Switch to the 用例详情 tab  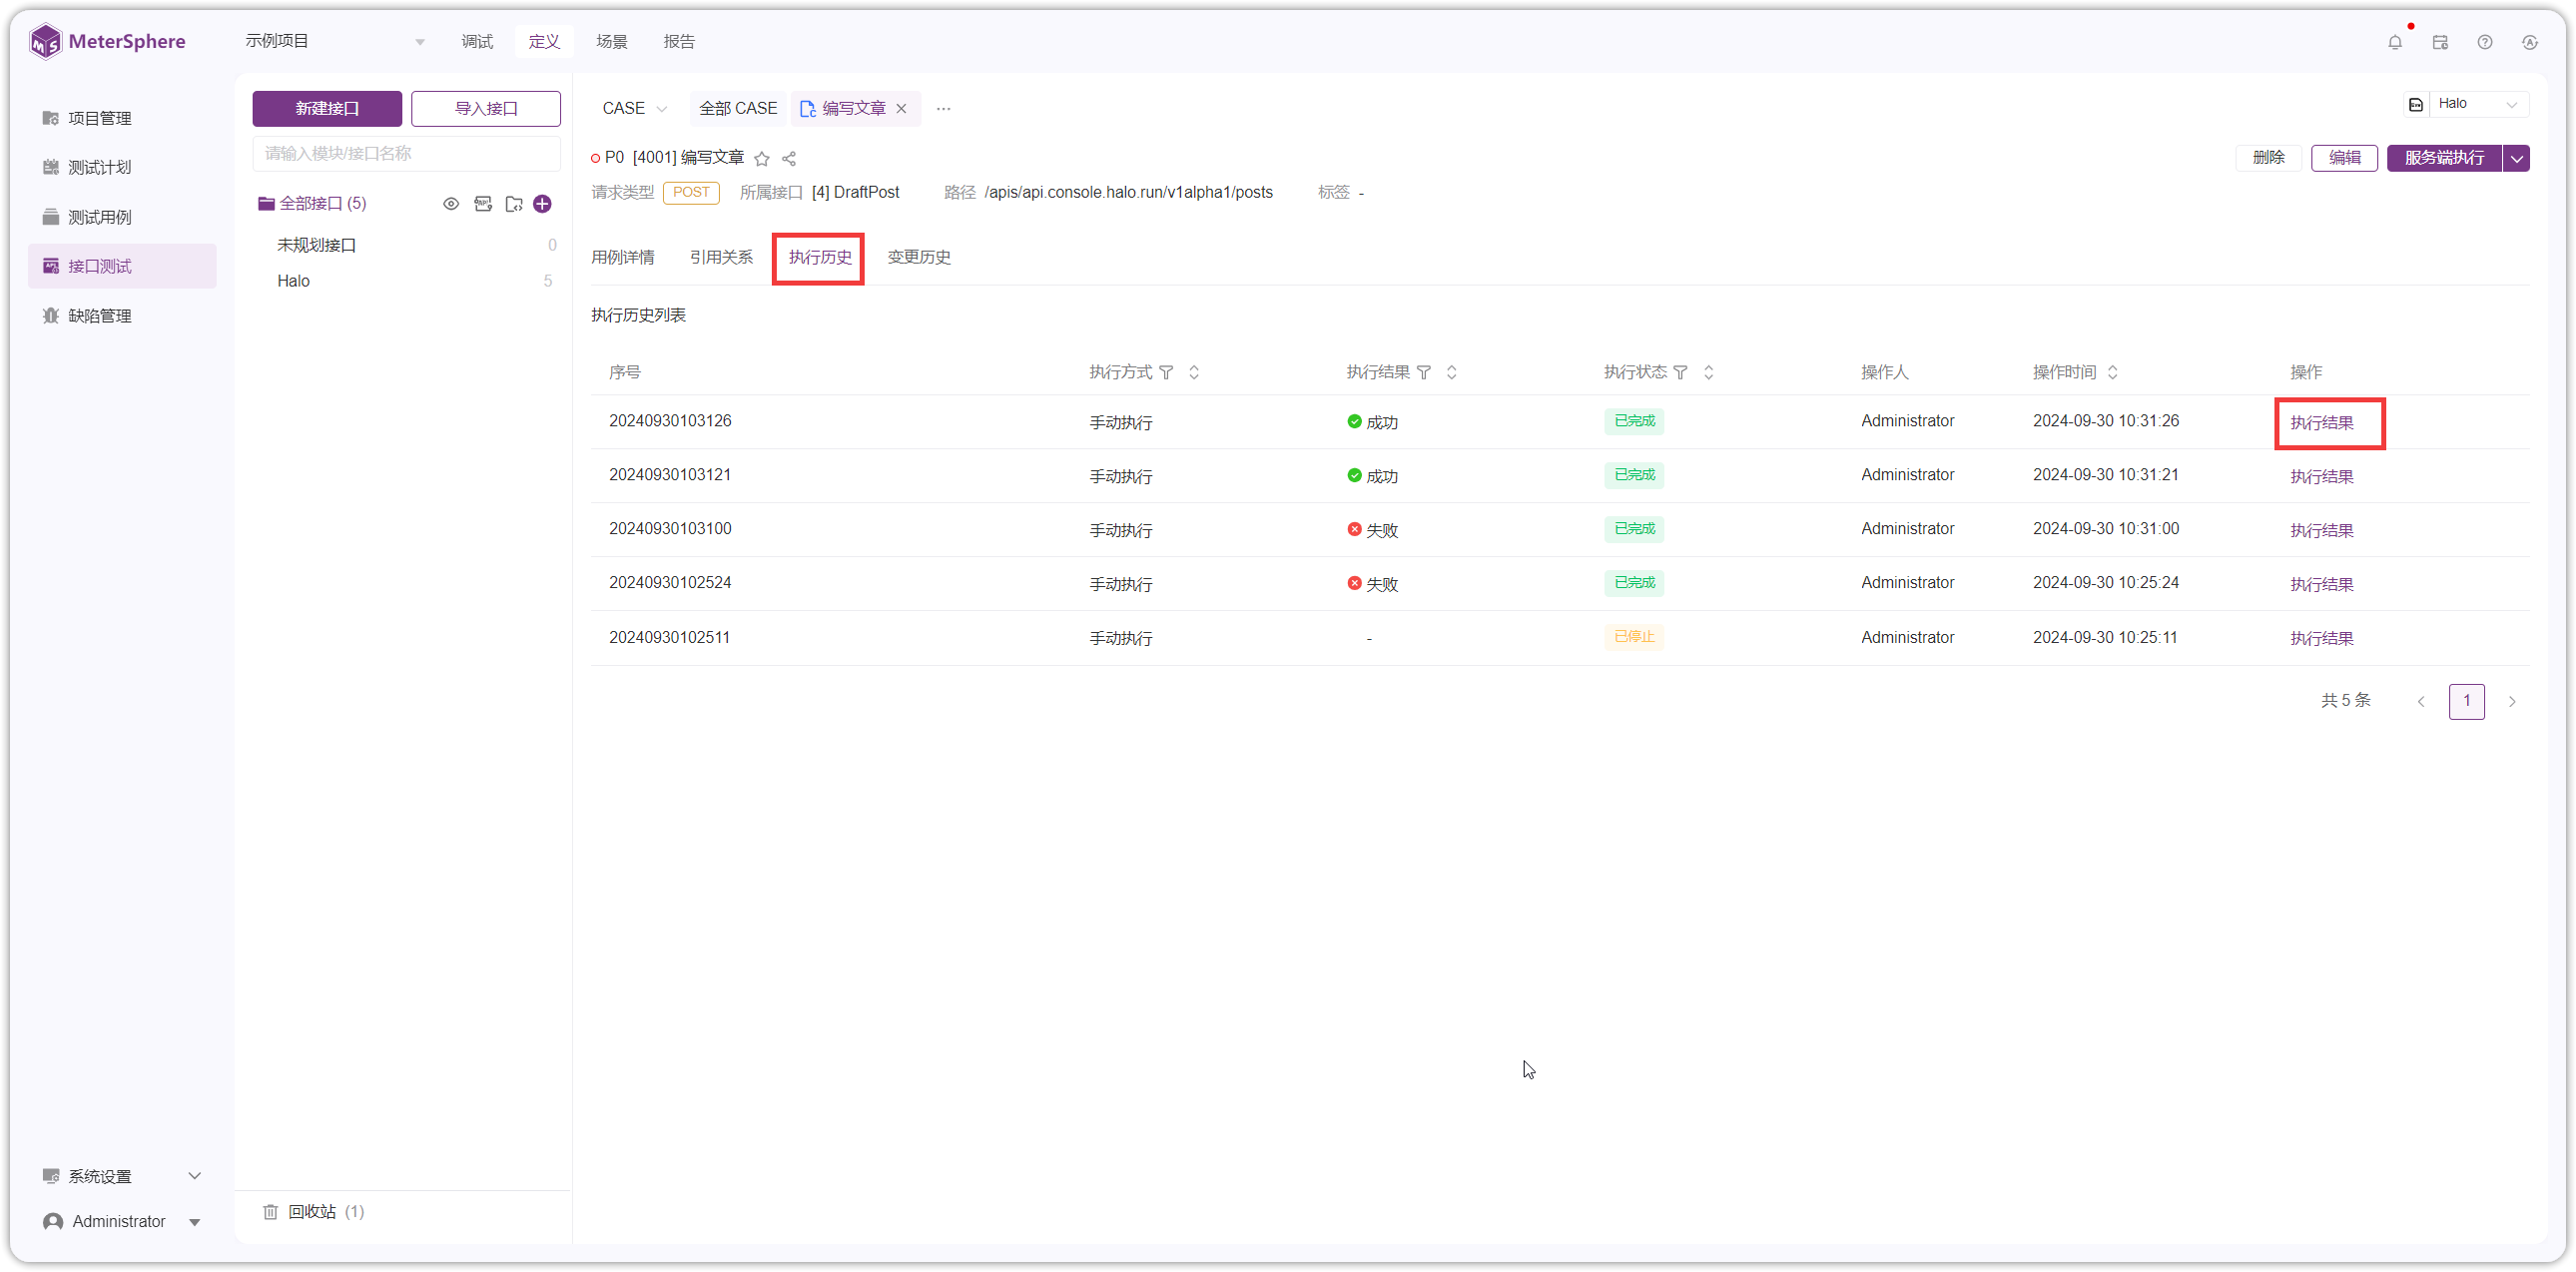tap(622, 258)
